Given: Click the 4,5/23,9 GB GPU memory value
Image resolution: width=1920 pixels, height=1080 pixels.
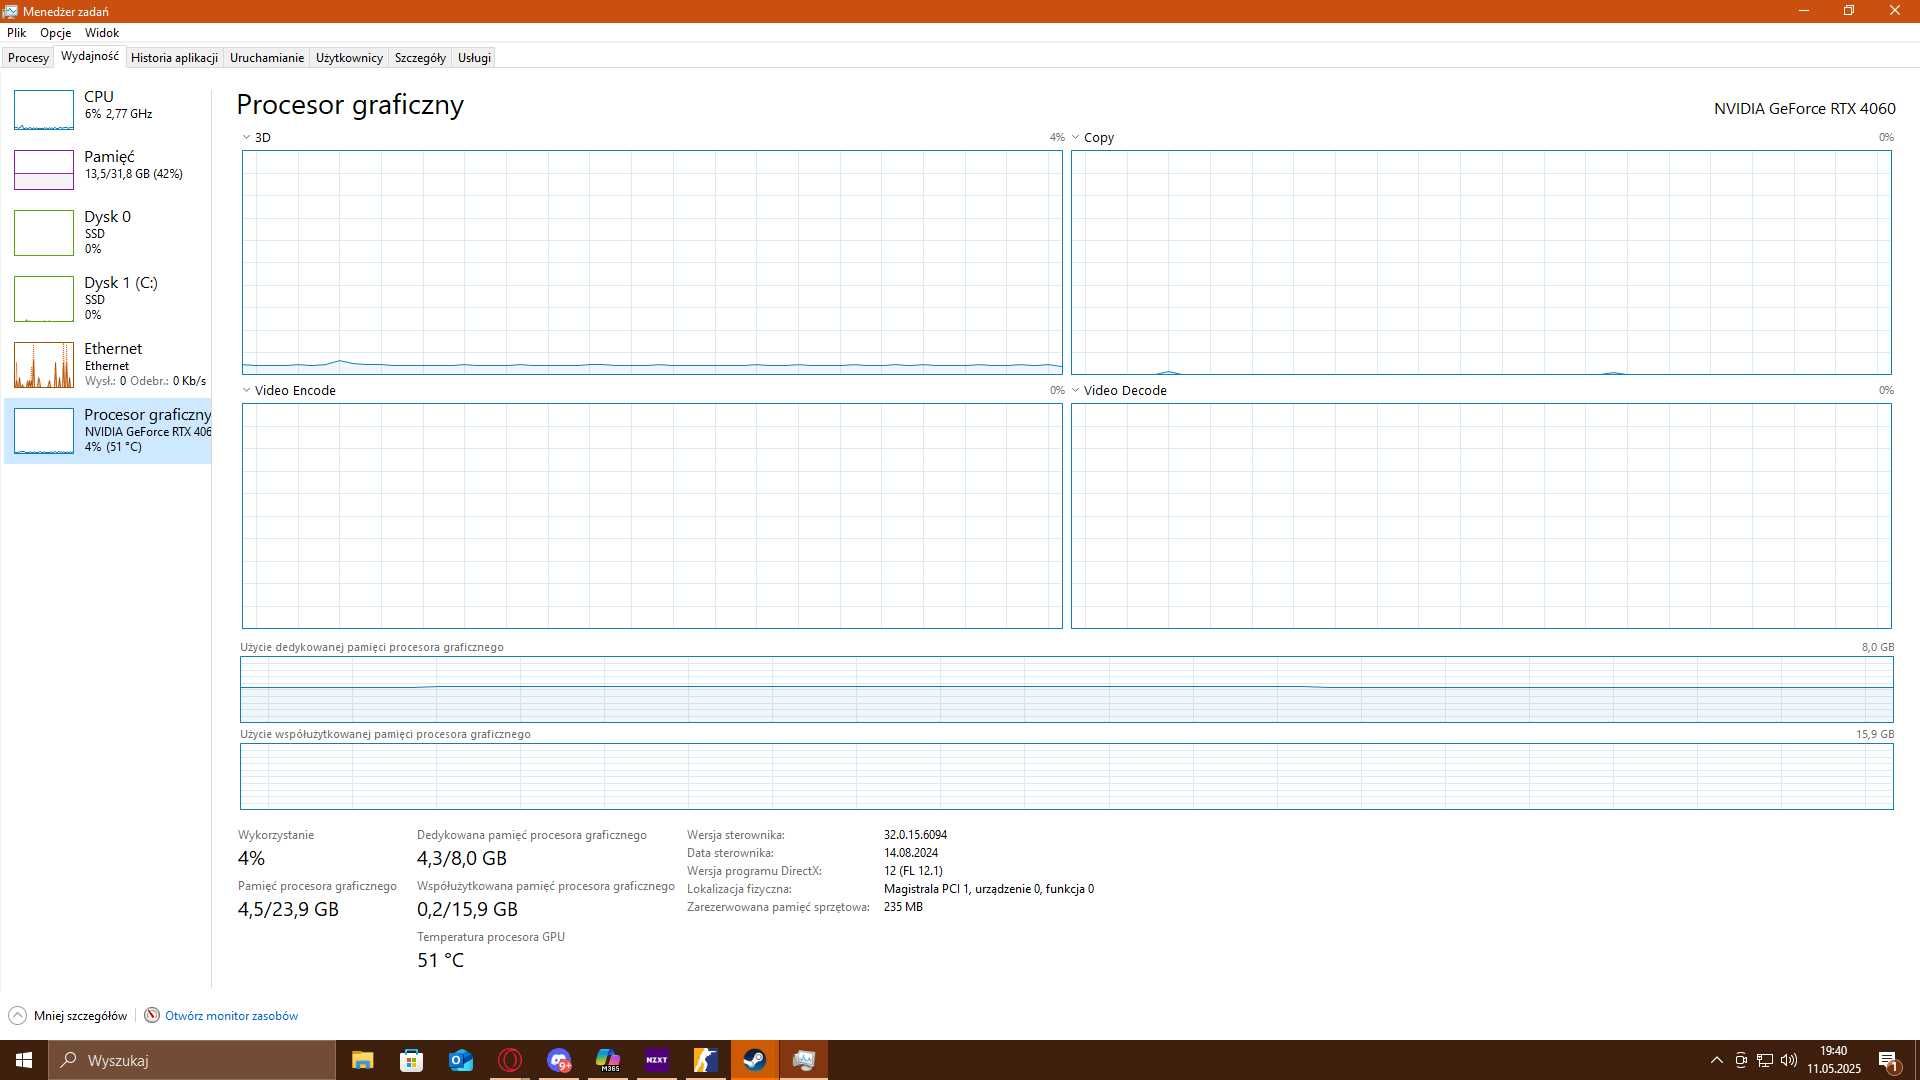Looking at the screenshot, I should click(x=288, y=910).
